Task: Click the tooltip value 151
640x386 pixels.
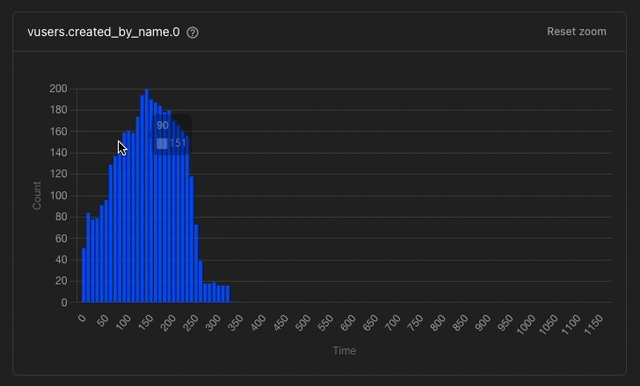Action: point(178,143)
